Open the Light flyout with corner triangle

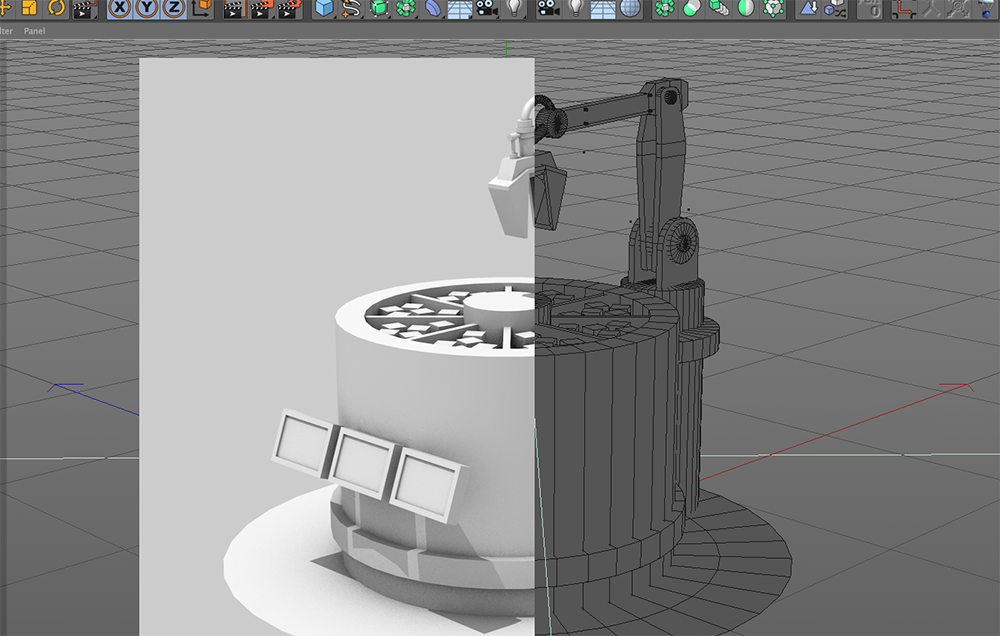(x=513, y=8)
